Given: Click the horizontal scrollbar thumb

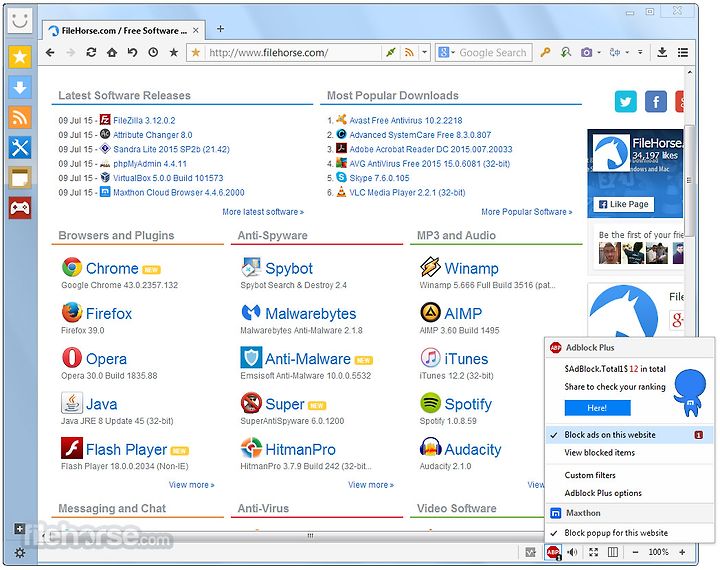Looking at the screenshot, I should [310, 536].
